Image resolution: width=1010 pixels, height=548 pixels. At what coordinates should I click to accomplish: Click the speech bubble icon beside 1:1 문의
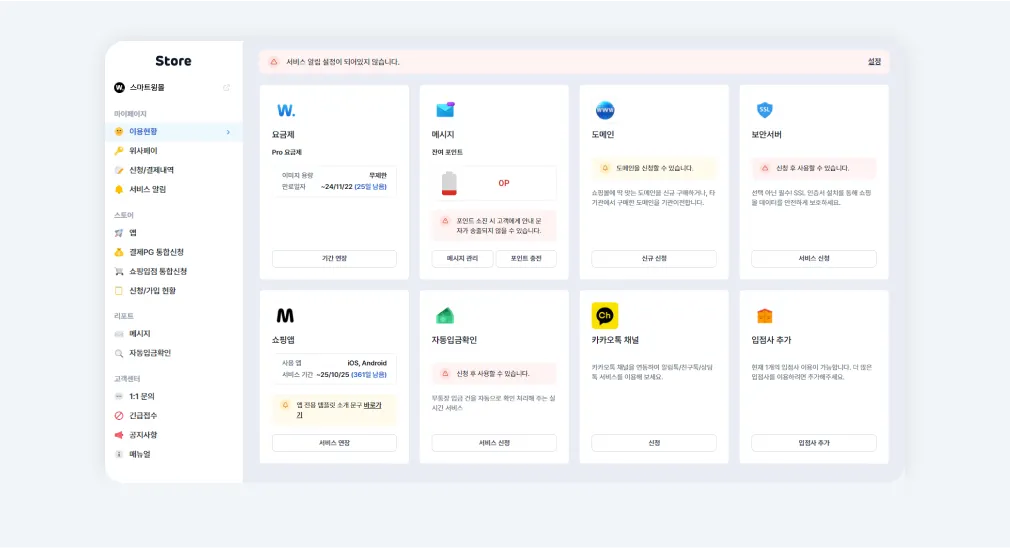click(119, 396)
